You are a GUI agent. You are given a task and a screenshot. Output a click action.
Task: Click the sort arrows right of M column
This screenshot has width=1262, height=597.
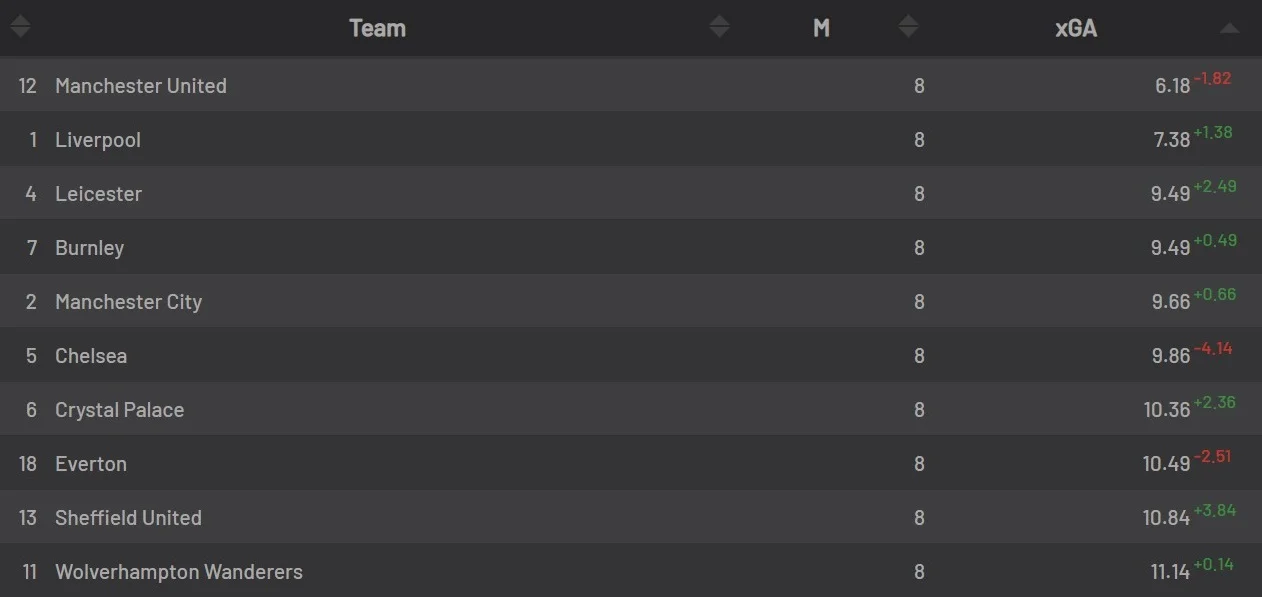point(908,28)
